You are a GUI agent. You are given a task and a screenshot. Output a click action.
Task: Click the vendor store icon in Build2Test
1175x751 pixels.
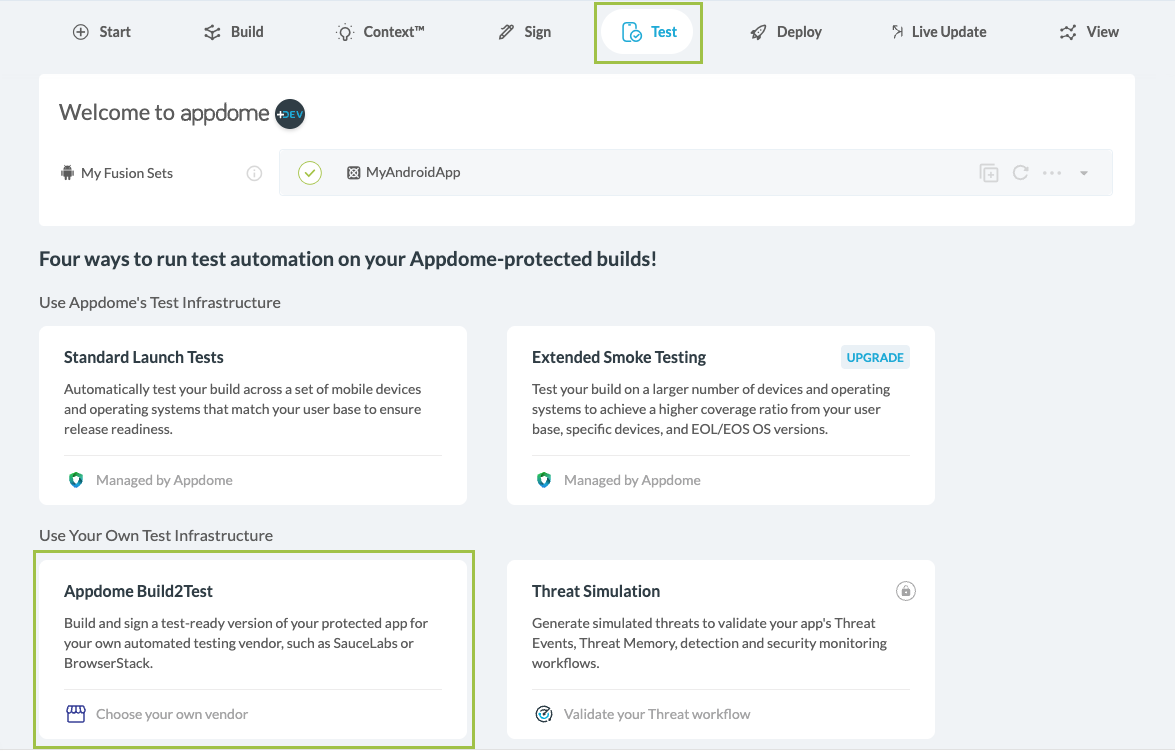[76, 714]
